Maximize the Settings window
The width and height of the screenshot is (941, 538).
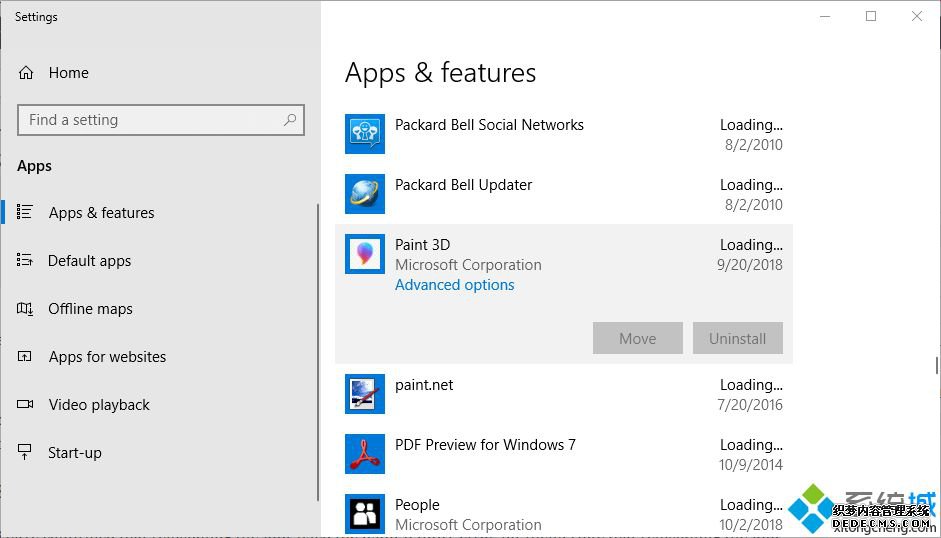pos(871,16)
